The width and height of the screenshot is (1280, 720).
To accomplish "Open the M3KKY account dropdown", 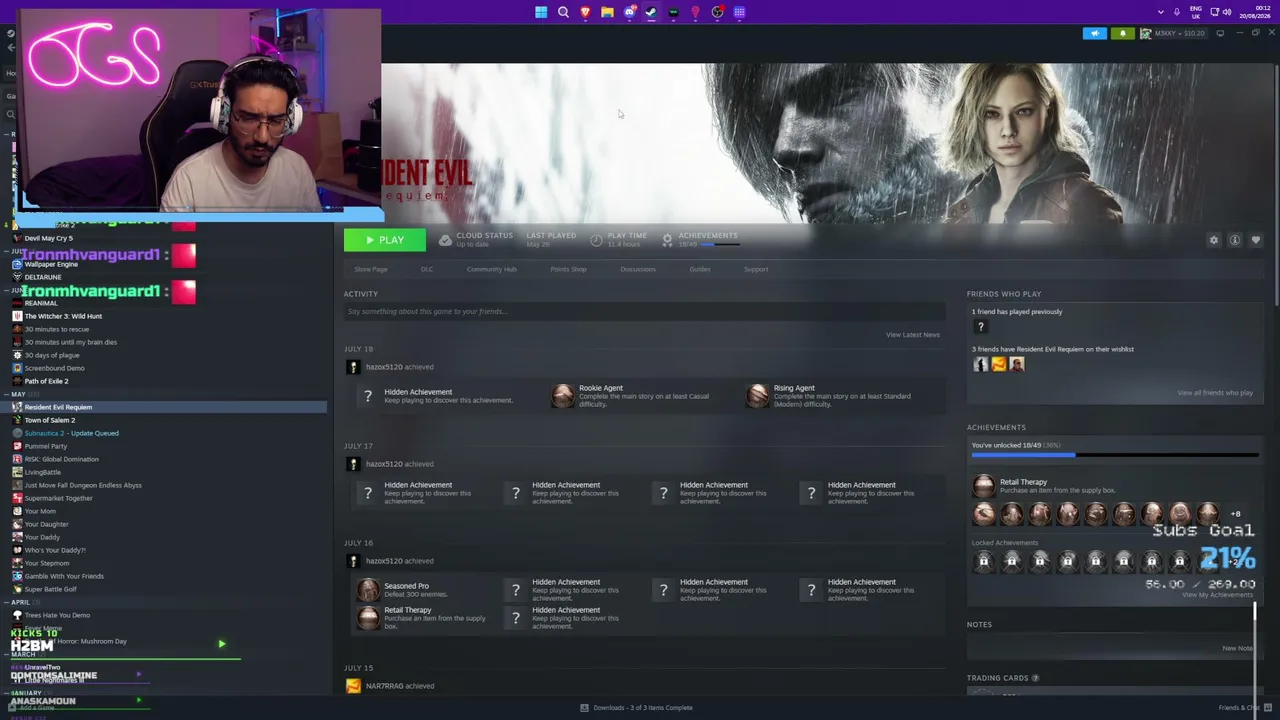I will click(x=1172, y=33).
